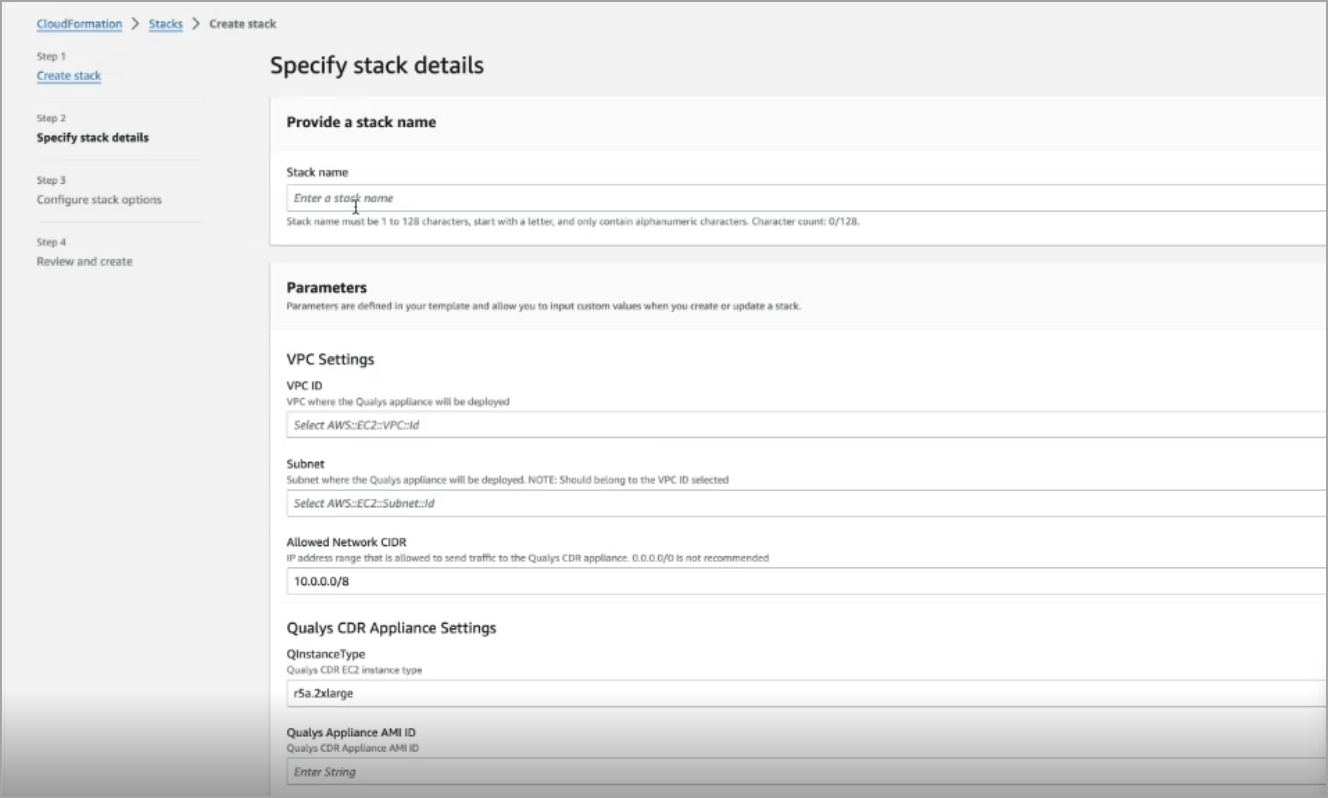The width and height of the screenshot is (1328, 798).
Task: Click the Specify stack details page title
Action: tap(377, 66)
